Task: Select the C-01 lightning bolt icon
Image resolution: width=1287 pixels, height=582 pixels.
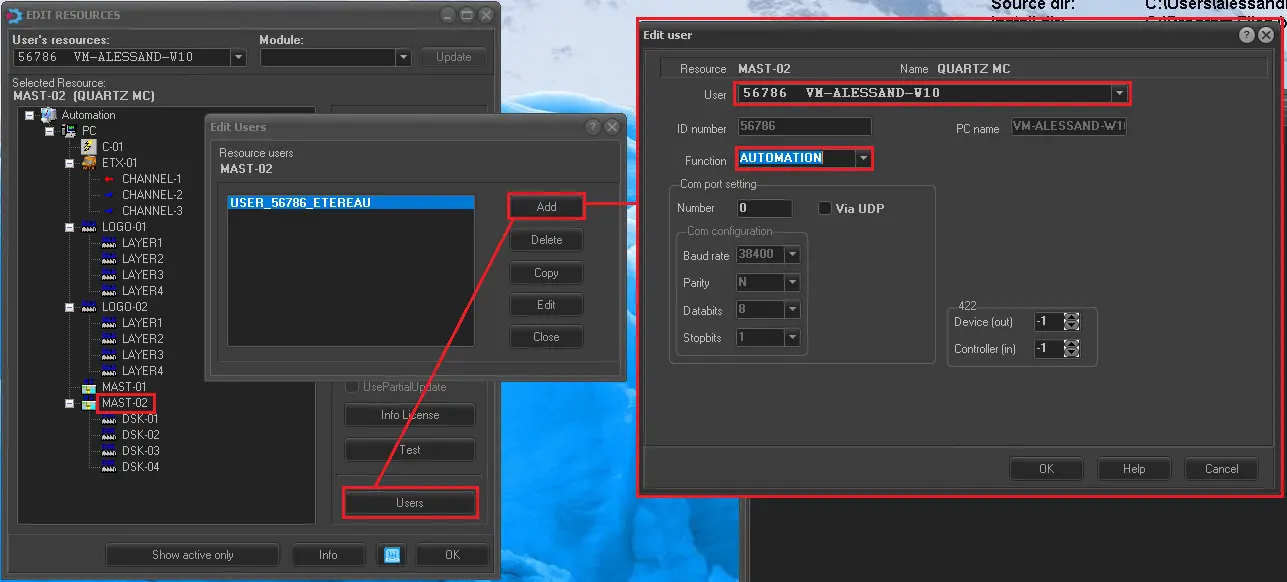Action: (x=89, y=147)
